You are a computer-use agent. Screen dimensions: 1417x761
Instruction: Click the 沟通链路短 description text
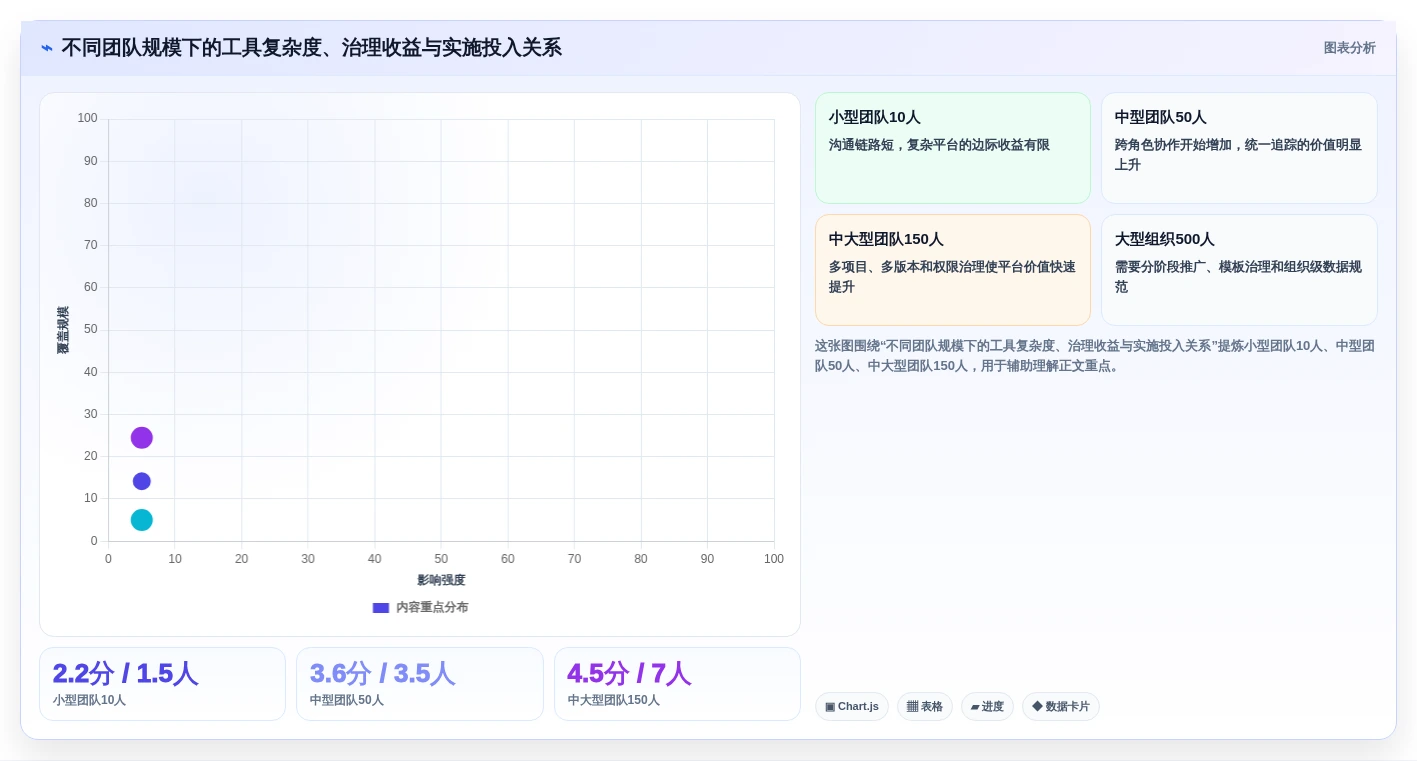click(939, 145)
